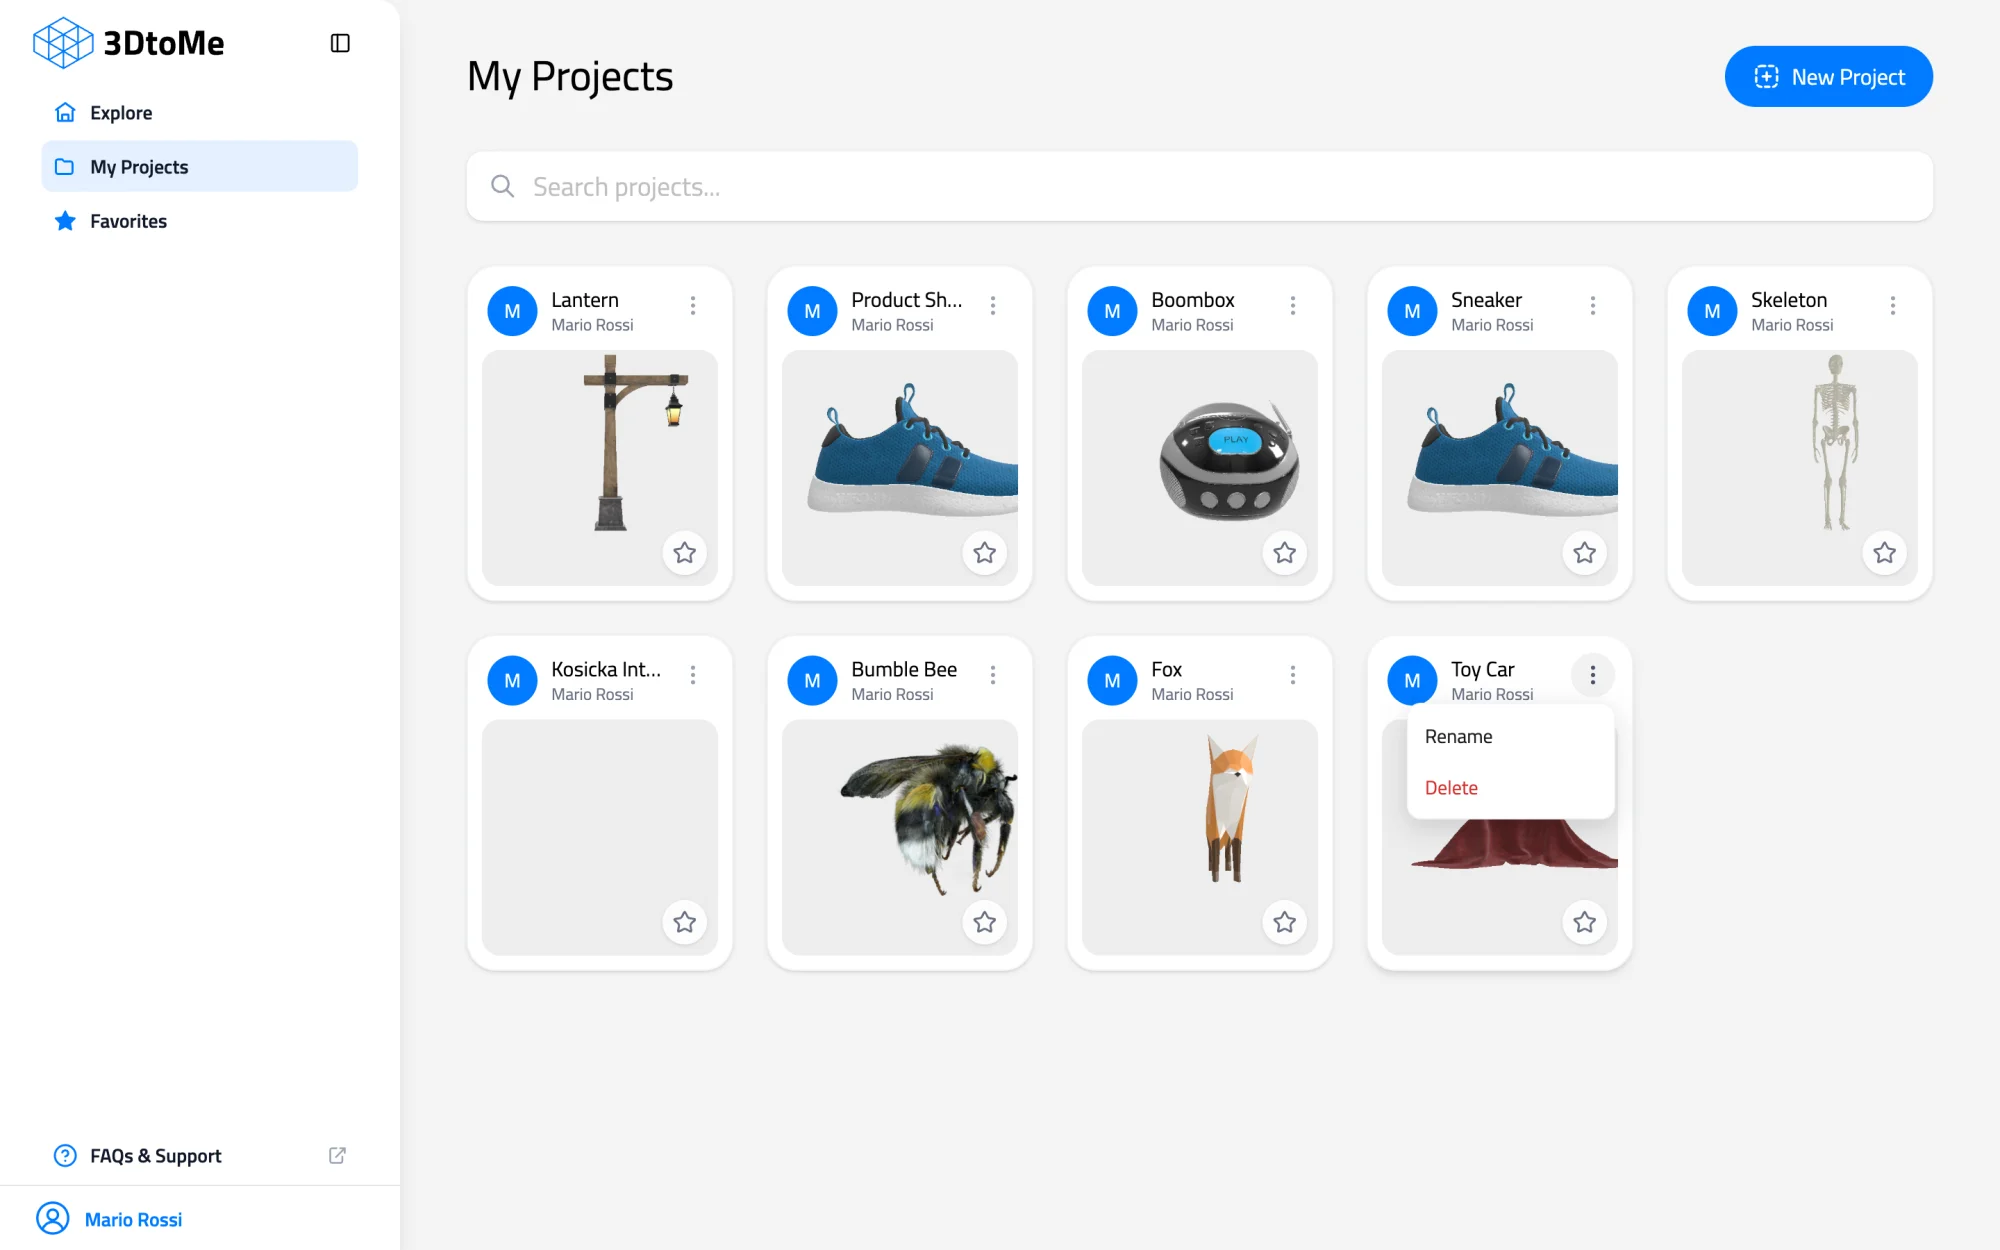The image size is (2000, 1250).
Task: Click the Fox card M avatar
Action: pyautogui.click(x=1112, y=681)
